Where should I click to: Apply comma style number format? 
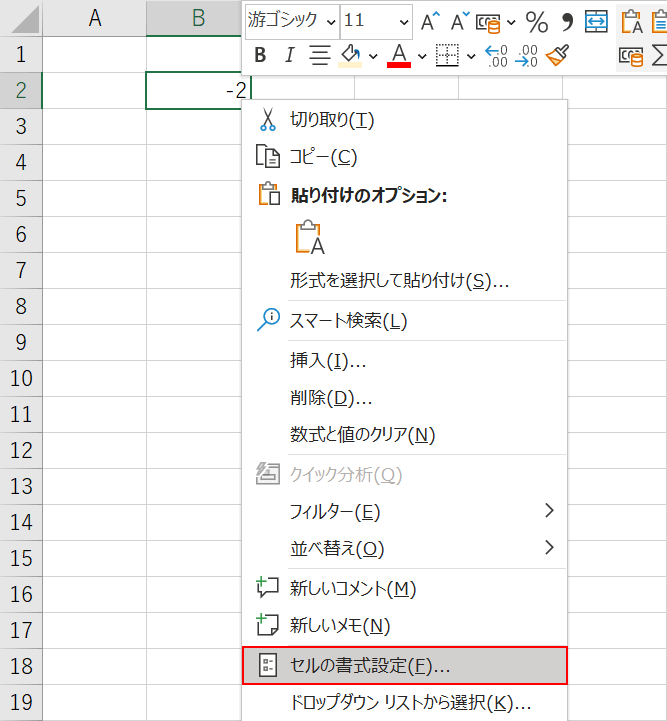(x=567, y=22)
